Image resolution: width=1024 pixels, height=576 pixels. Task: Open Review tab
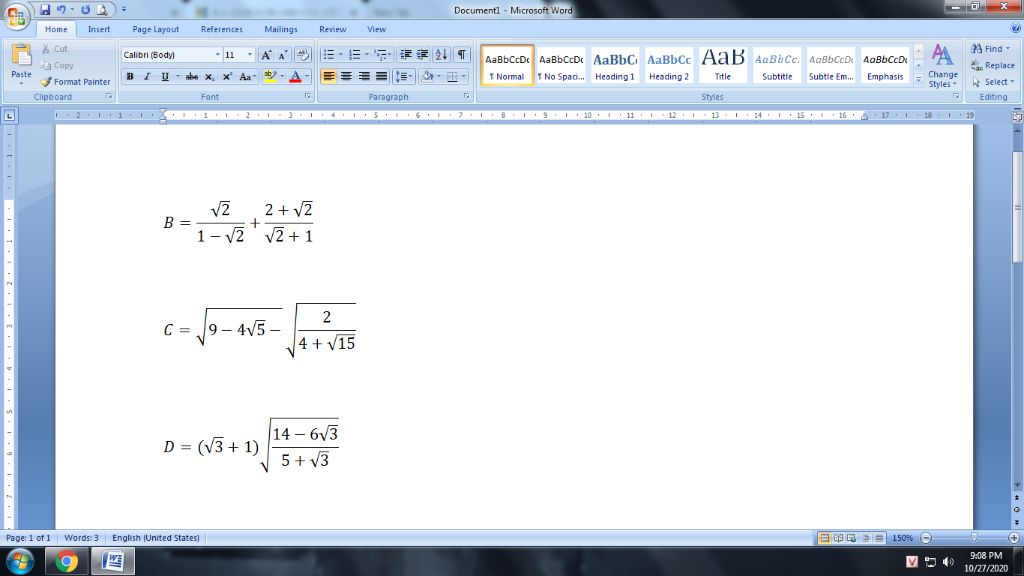(332, 29)
